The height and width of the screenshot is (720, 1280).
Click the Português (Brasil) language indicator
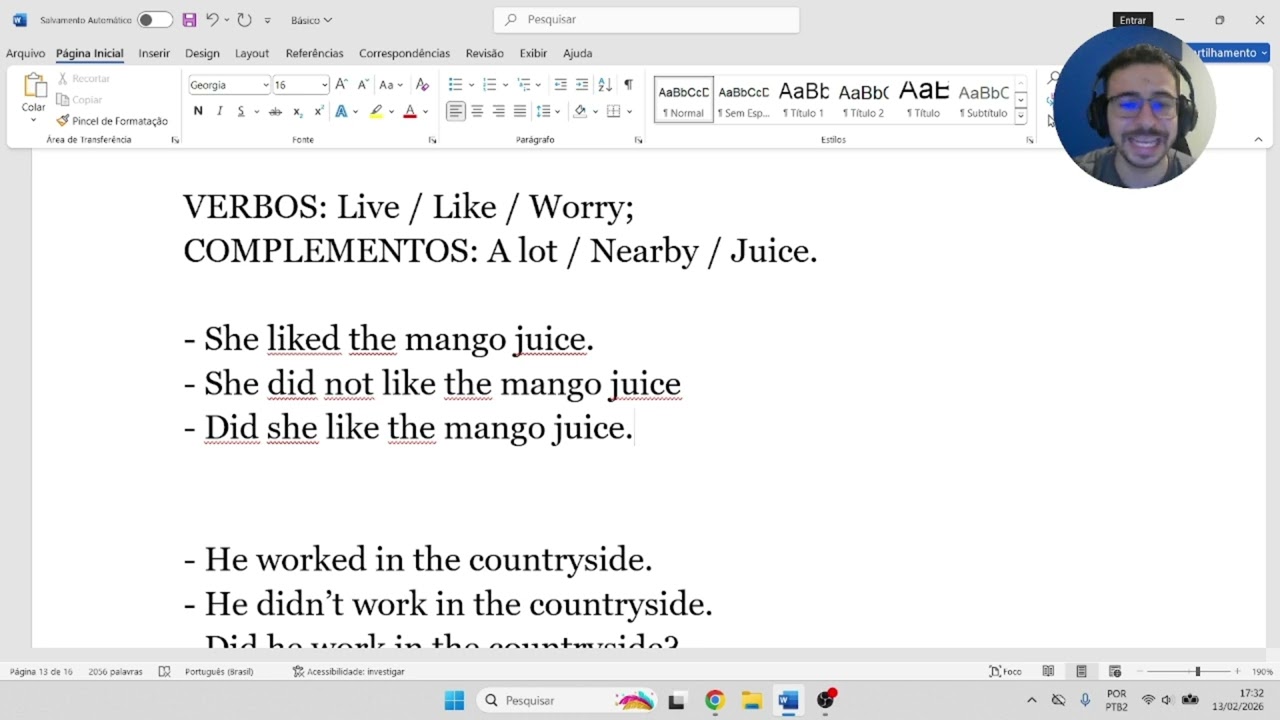[x=219, y=671]
